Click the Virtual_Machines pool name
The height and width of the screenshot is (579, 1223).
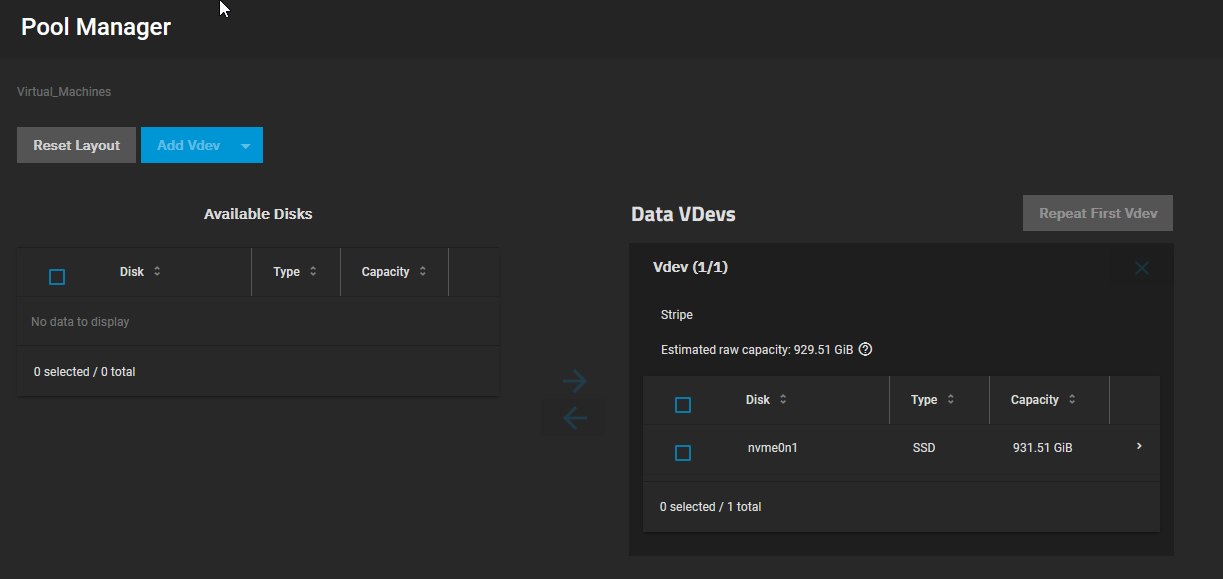click(x=64, y=92)
